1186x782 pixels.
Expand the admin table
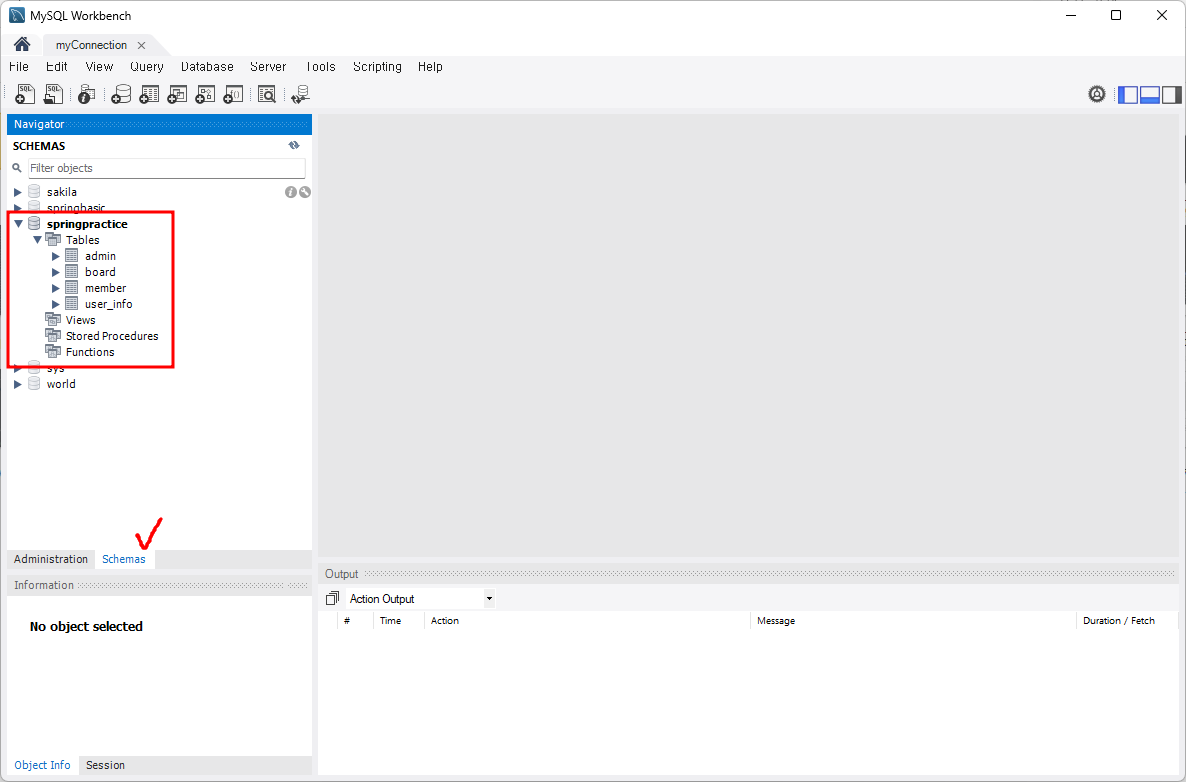(x=55, y=256)
